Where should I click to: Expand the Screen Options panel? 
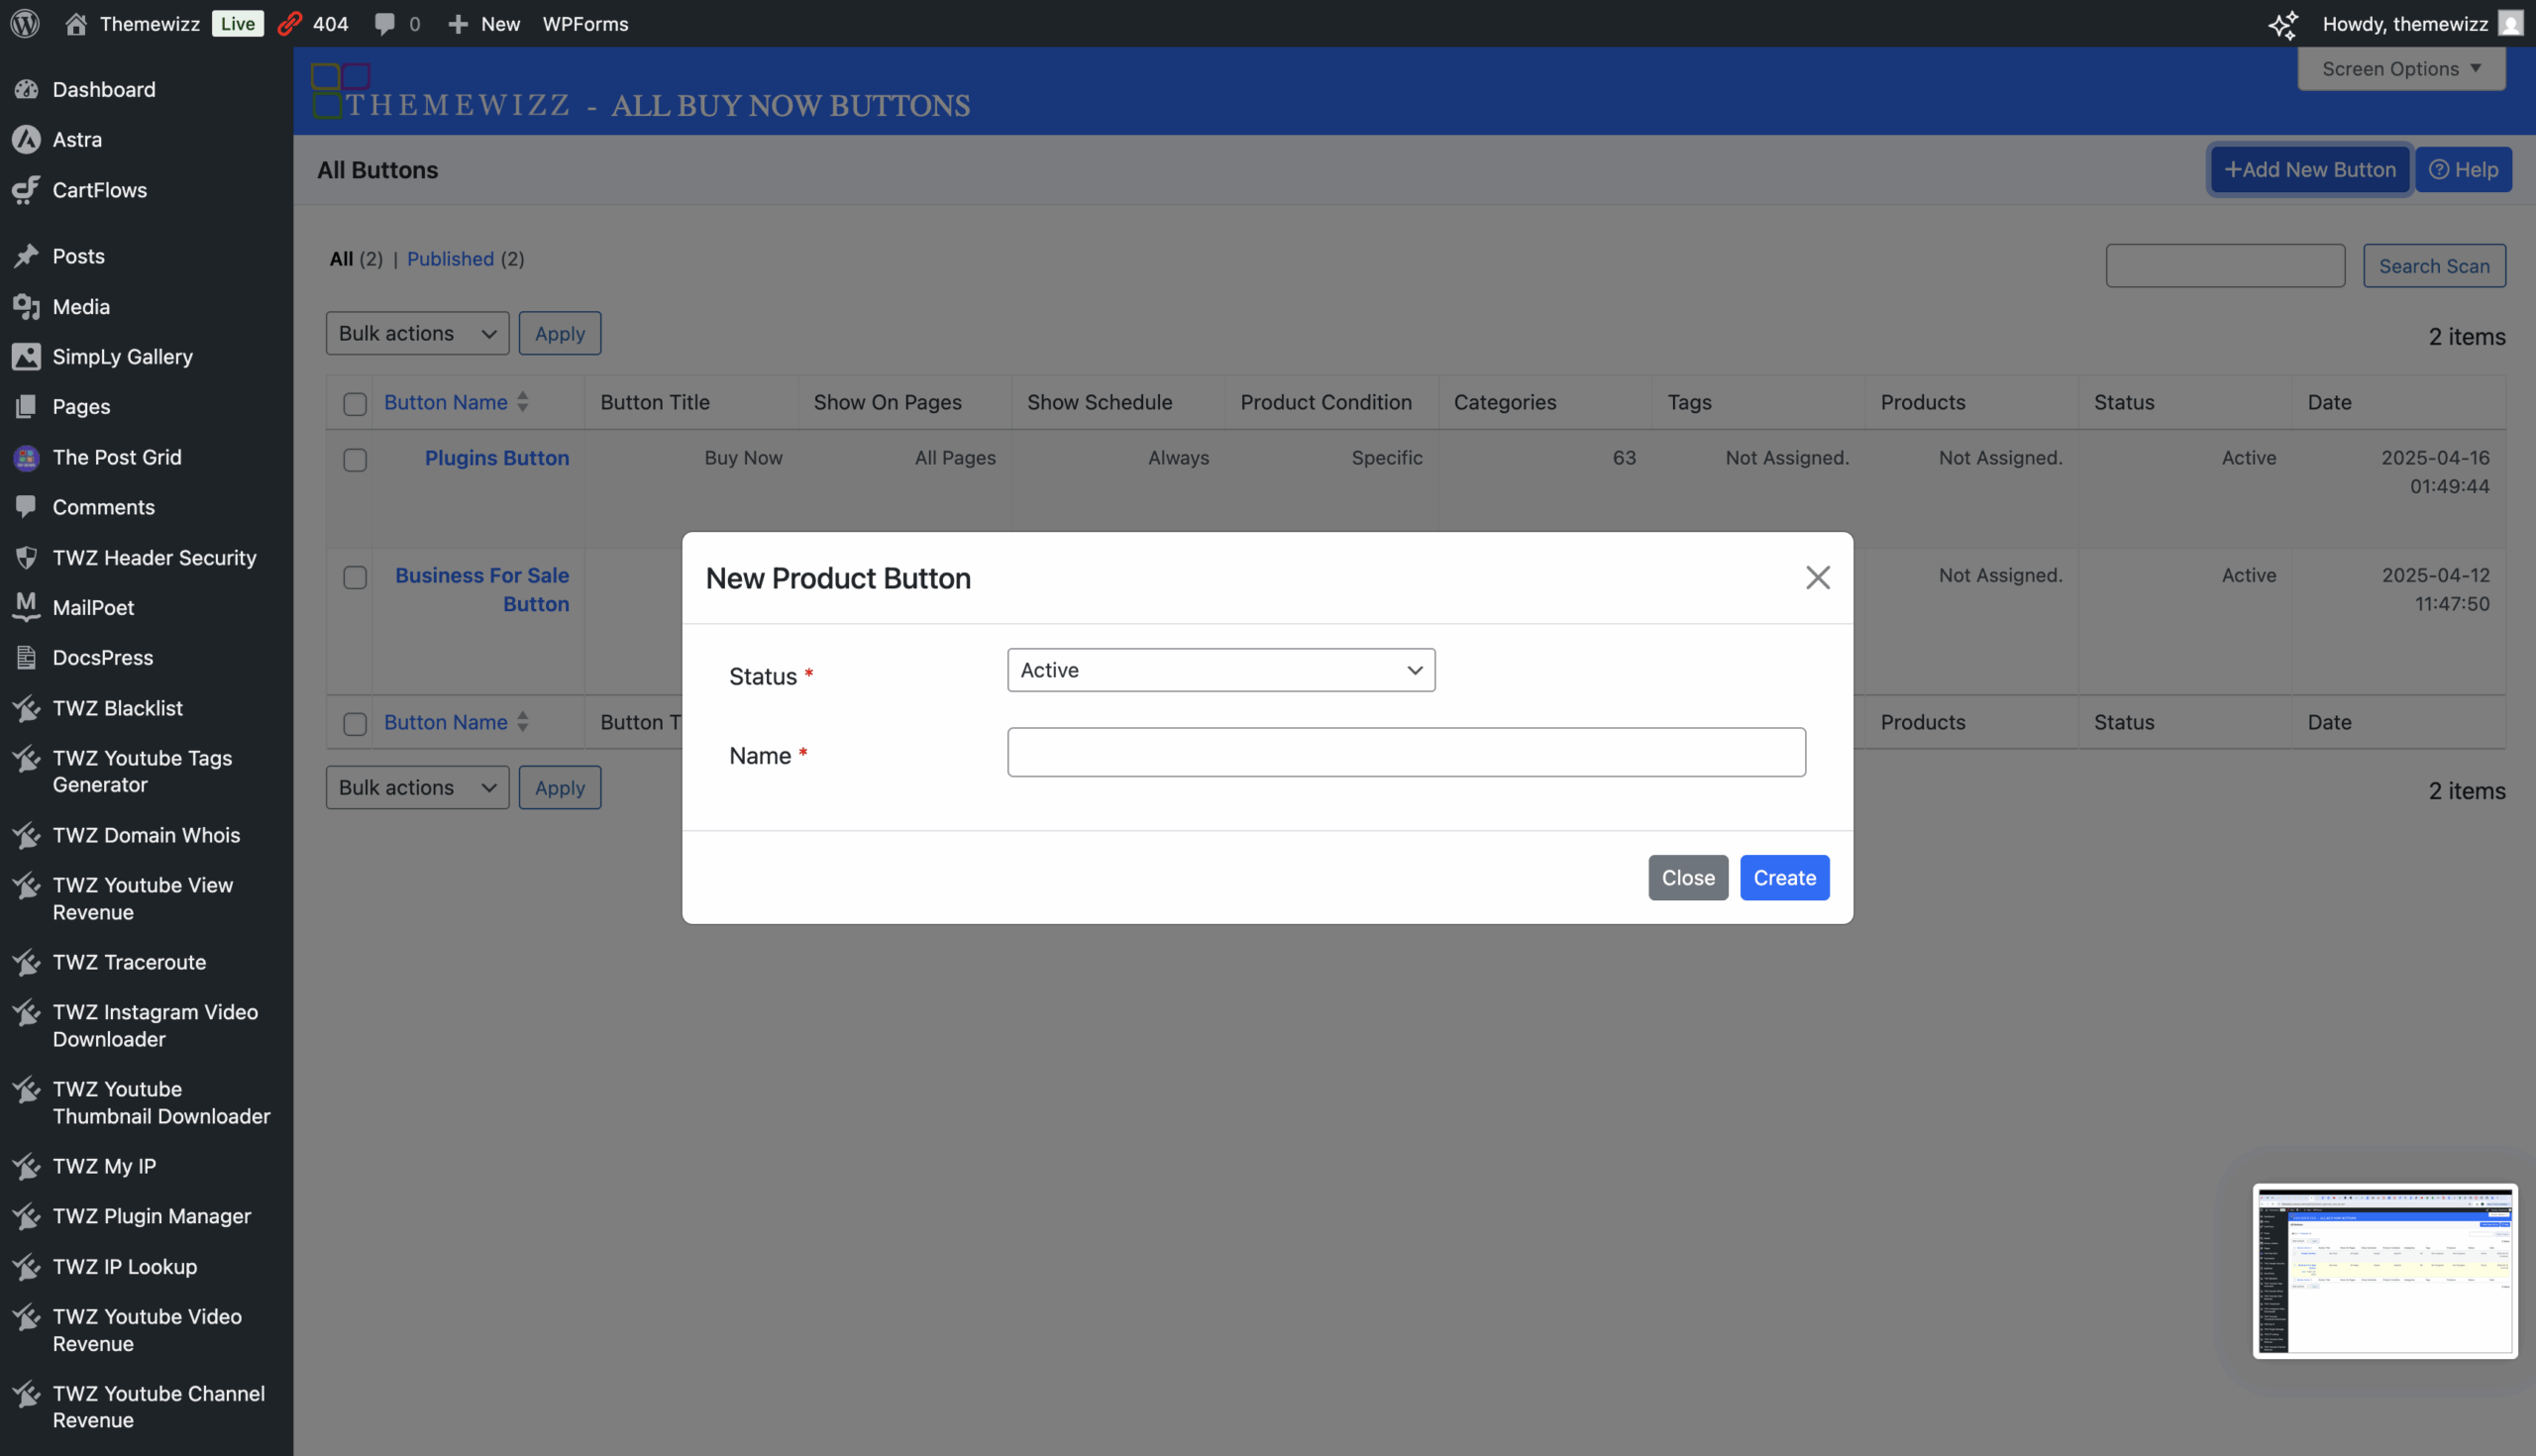(x=2400, y=69)
